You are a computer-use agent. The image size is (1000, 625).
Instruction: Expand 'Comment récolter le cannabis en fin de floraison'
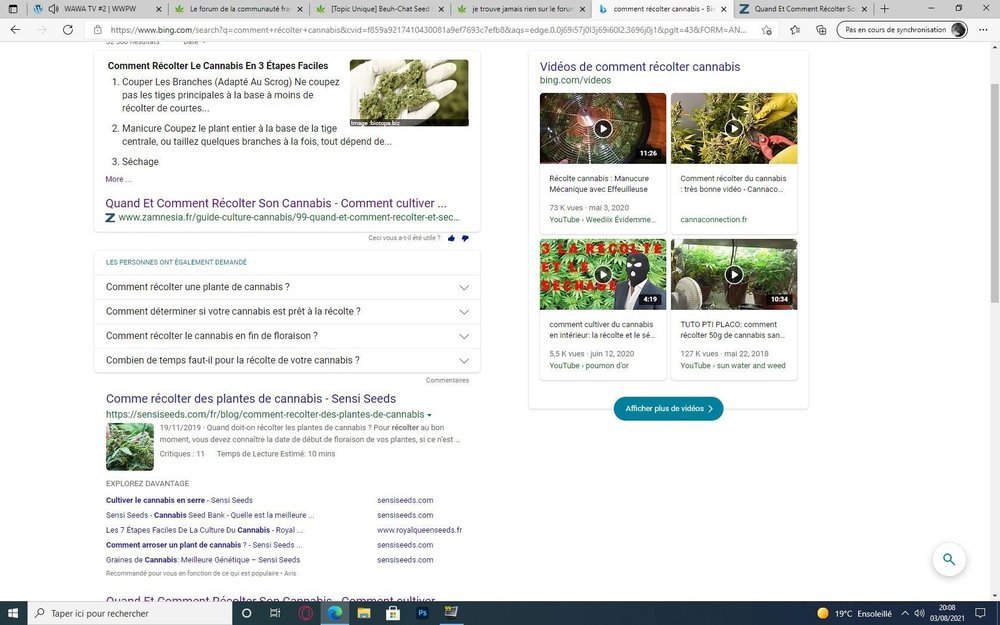tap(287, 335)
